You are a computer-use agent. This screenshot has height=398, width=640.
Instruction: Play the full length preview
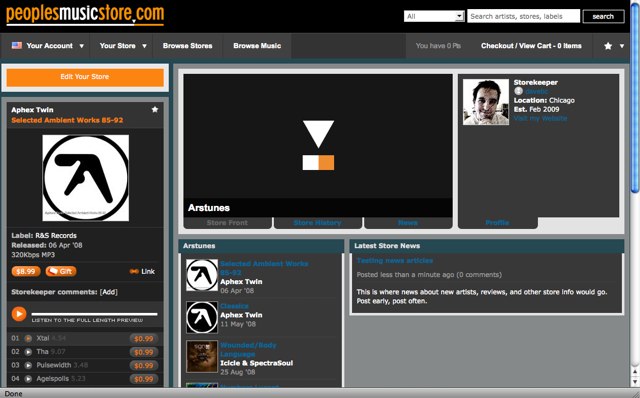18,314
